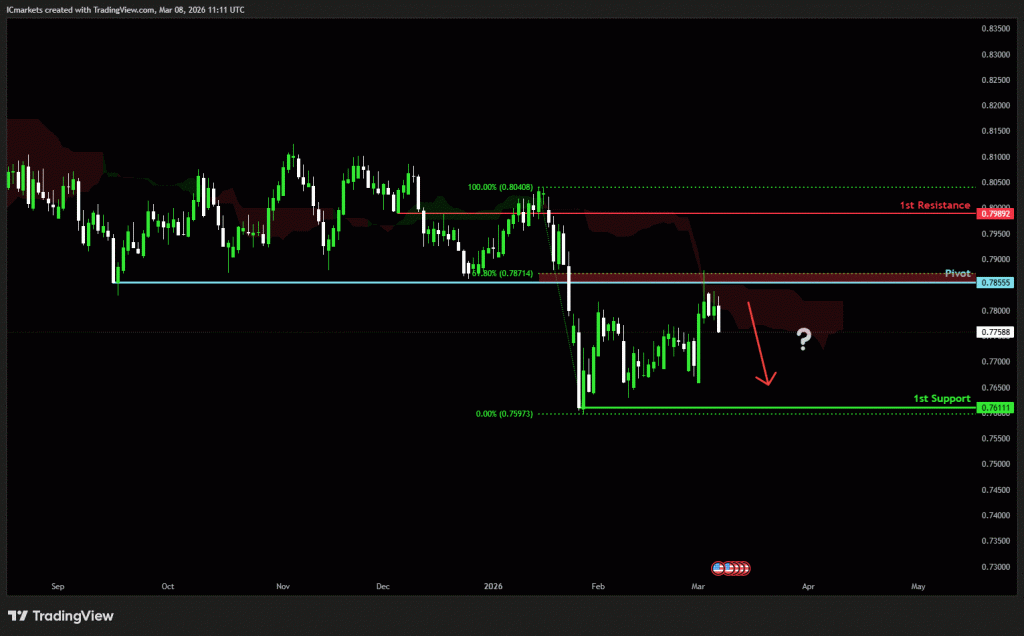This screenshot has height=636, width=1024.
Task: Click the "Mar" label on time axis
Action: (699, 587)
